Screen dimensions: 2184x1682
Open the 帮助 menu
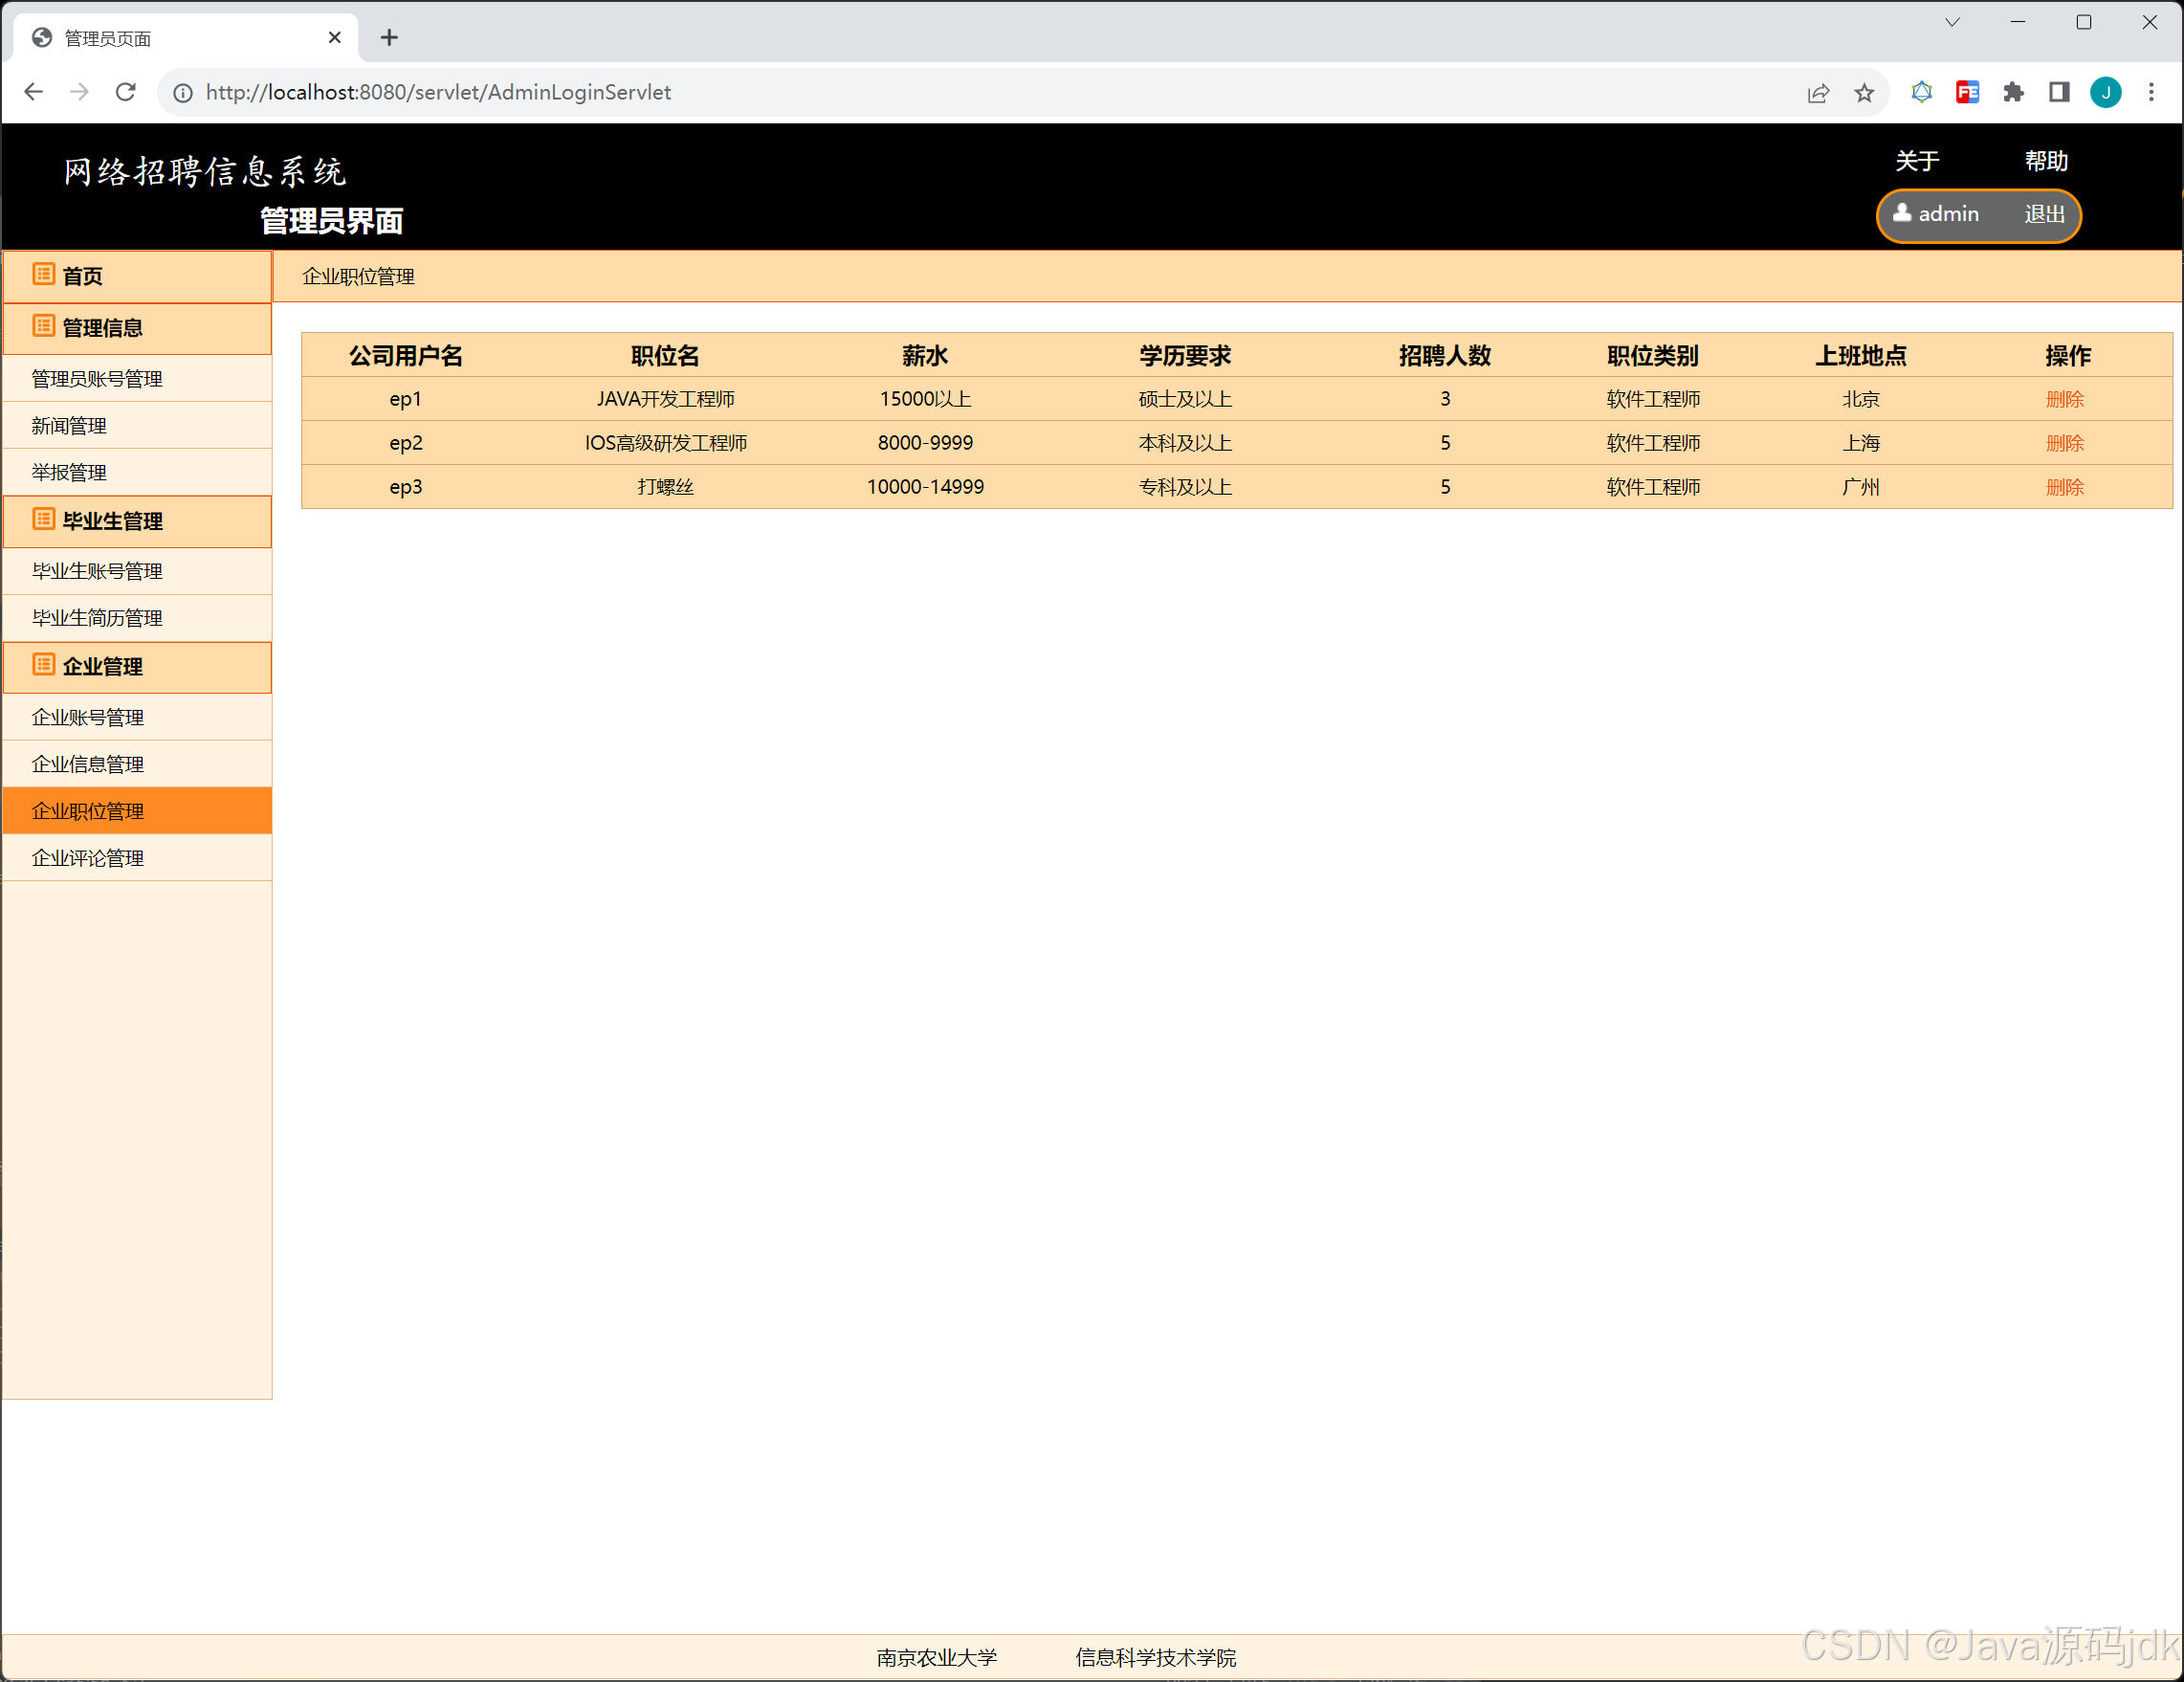pos(2046,161)
